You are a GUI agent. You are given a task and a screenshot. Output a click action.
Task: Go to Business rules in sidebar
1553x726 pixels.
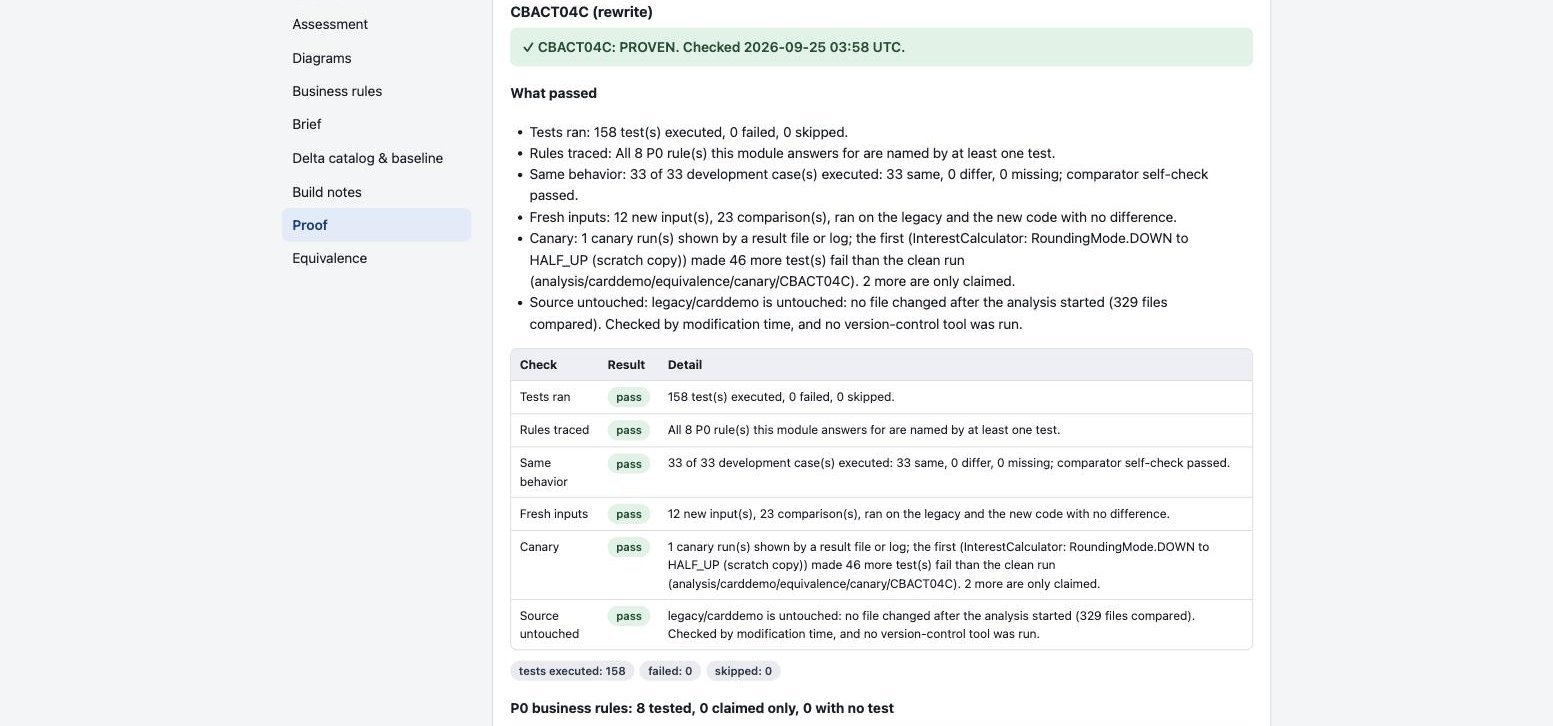tap(376, 91)
